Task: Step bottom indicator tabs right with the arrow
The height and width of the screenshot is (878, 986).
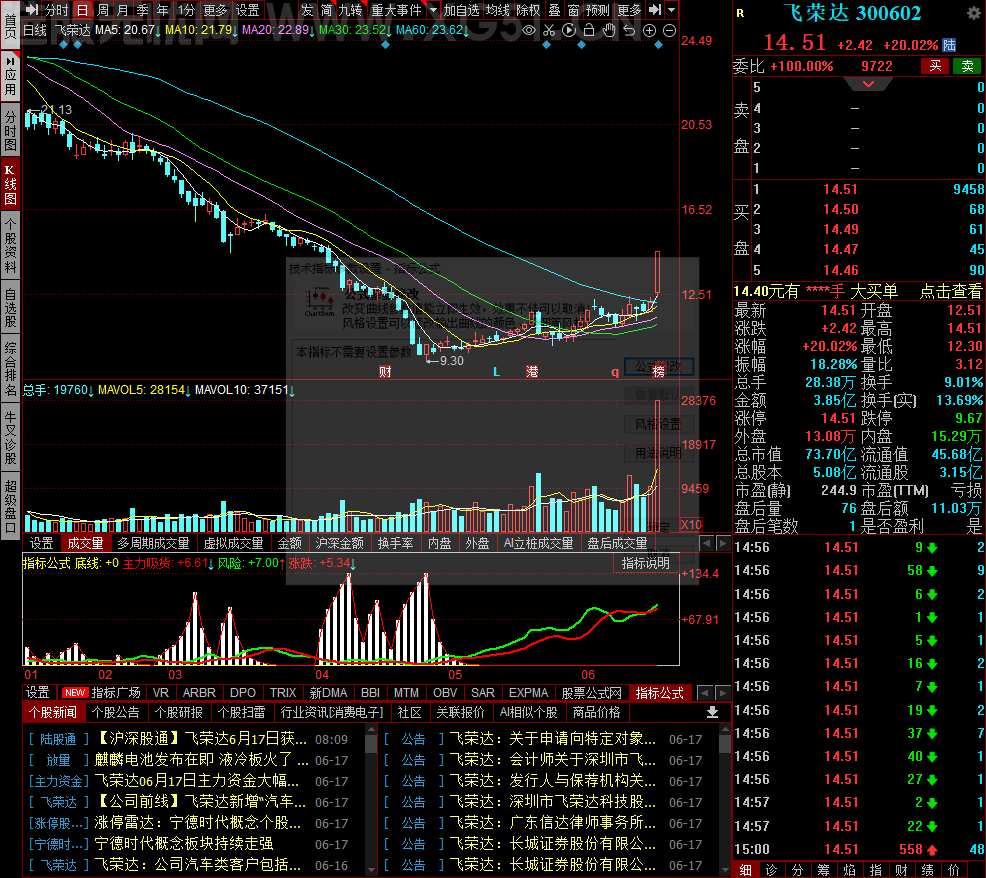Action: [x=722, y=692]
